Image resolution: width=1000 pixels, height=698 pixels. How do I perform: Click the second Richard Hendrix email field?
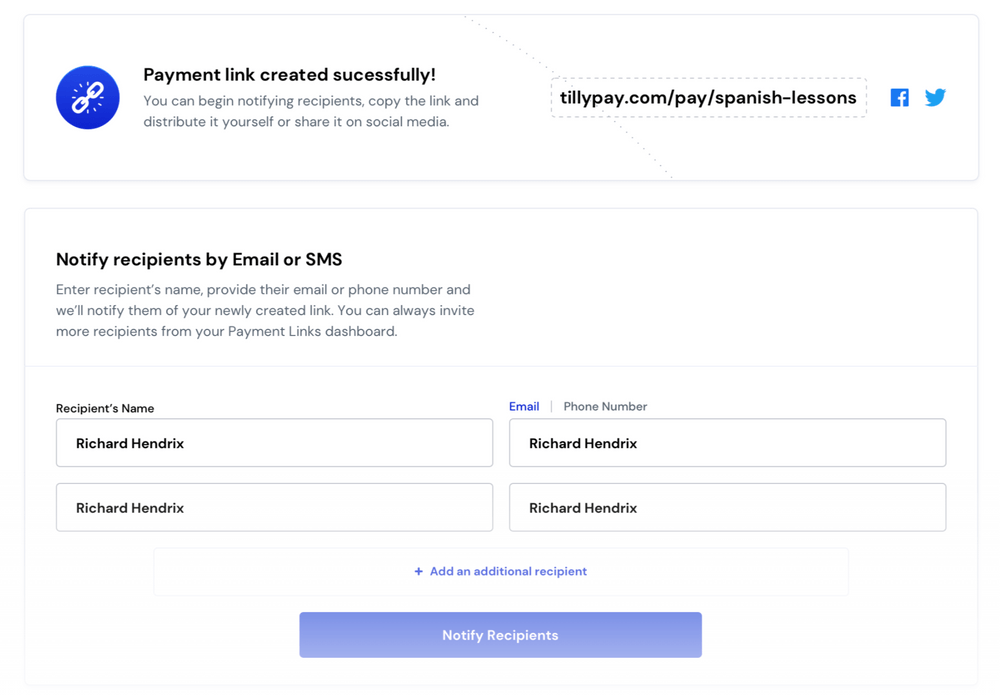tap(727, 507)
